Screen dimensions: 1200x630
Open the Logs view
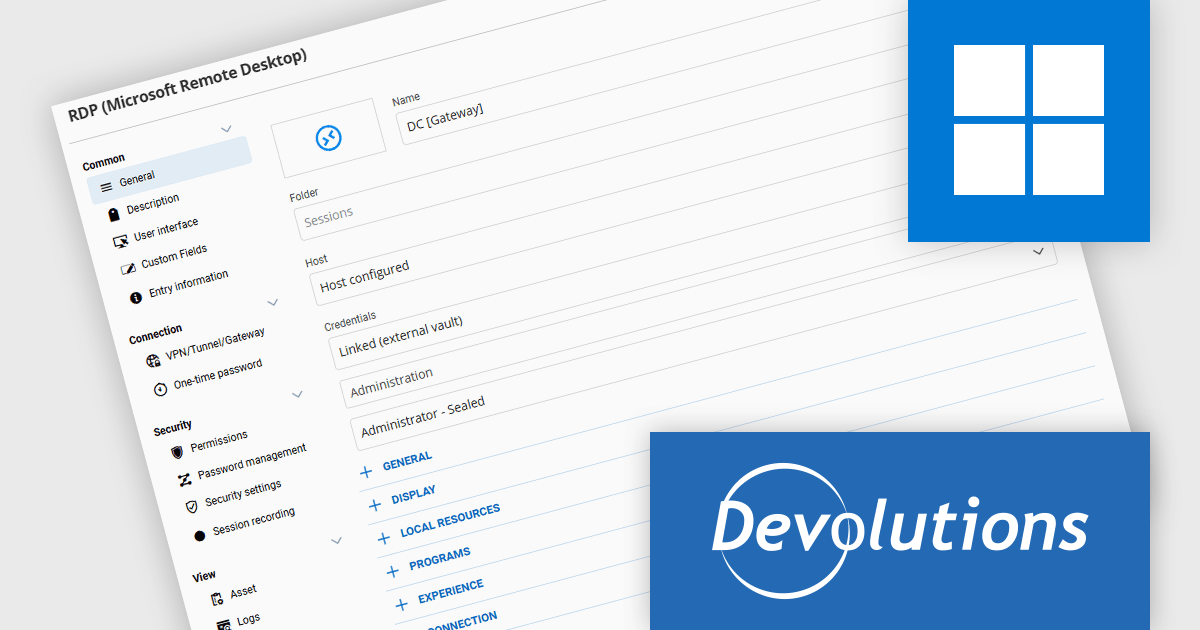pyautogui.click(x=249, y=619)
